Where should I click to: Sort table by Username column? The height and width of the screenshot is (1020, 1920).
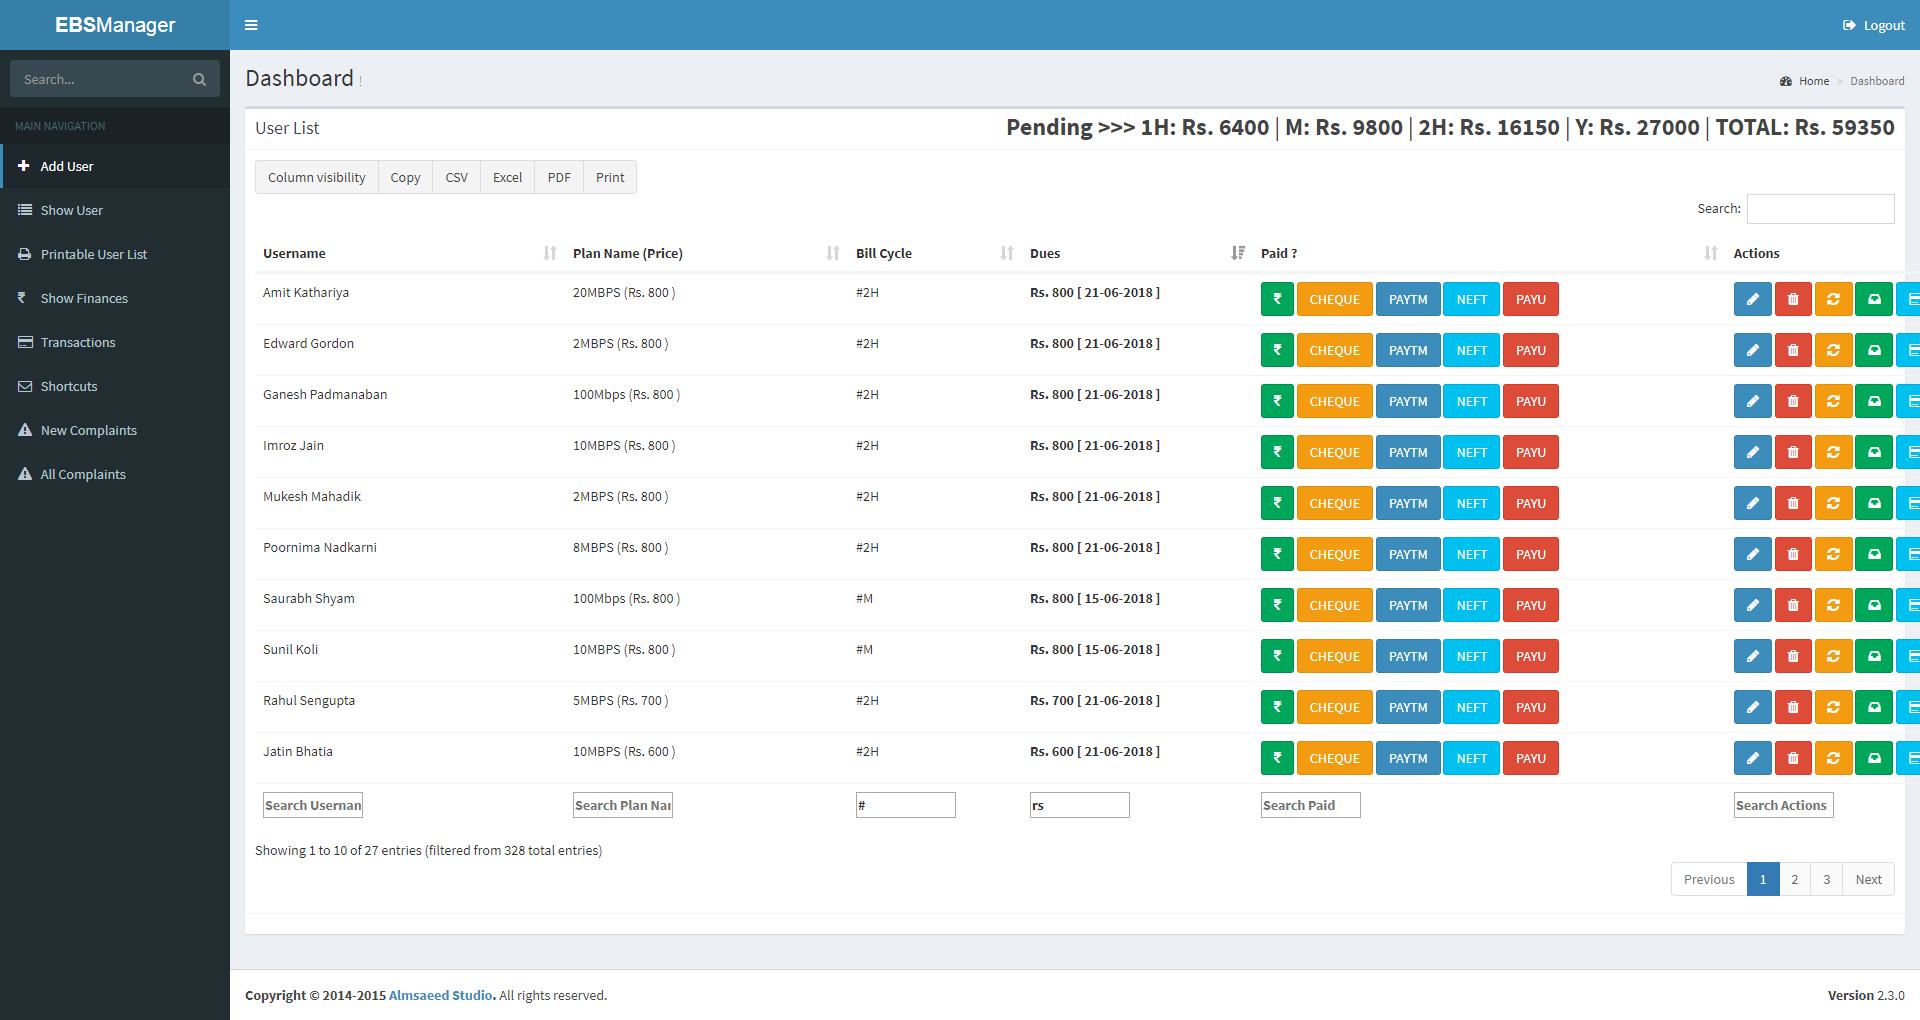click(x=410, y=253)
